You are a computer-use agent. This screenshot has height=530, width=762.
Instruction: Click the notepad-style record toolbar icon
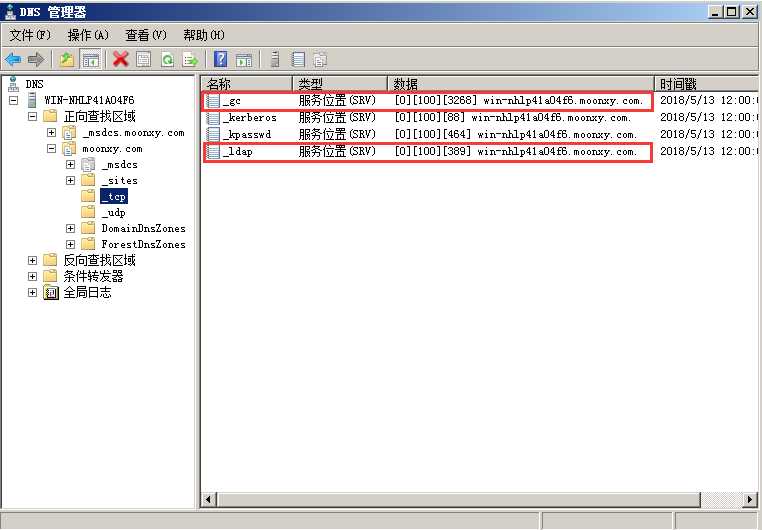coord(298,59)
